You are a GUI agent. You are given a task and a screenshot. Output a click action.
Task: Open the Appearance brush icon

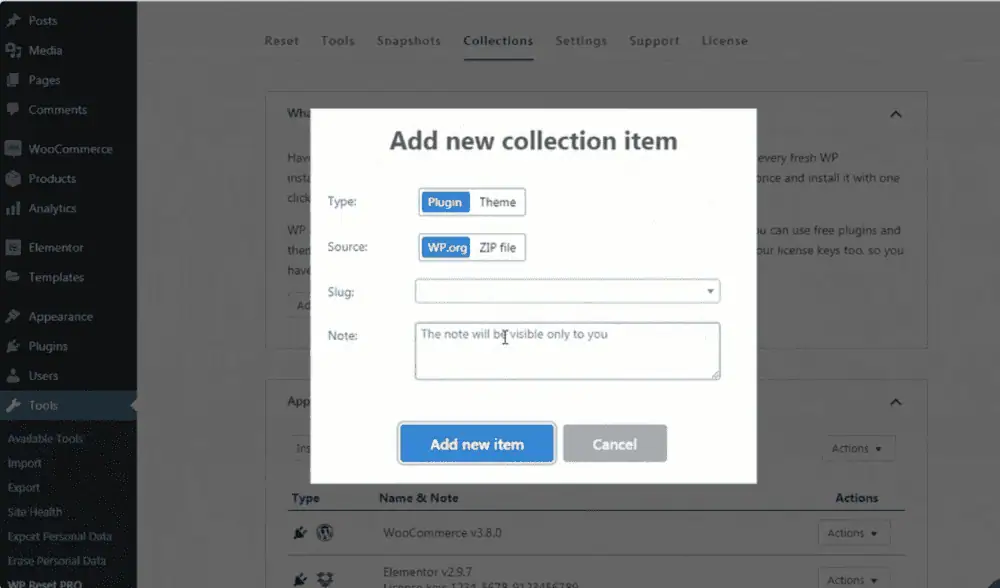point(13,317)
